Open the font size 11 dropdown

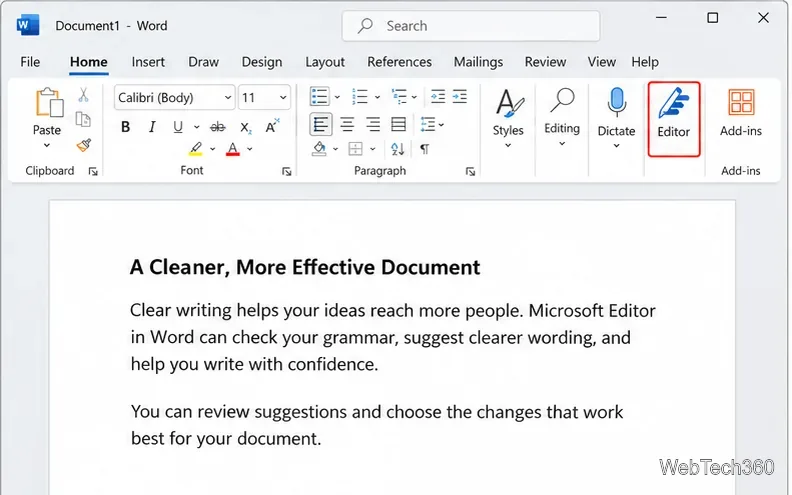tap(264, 97)
